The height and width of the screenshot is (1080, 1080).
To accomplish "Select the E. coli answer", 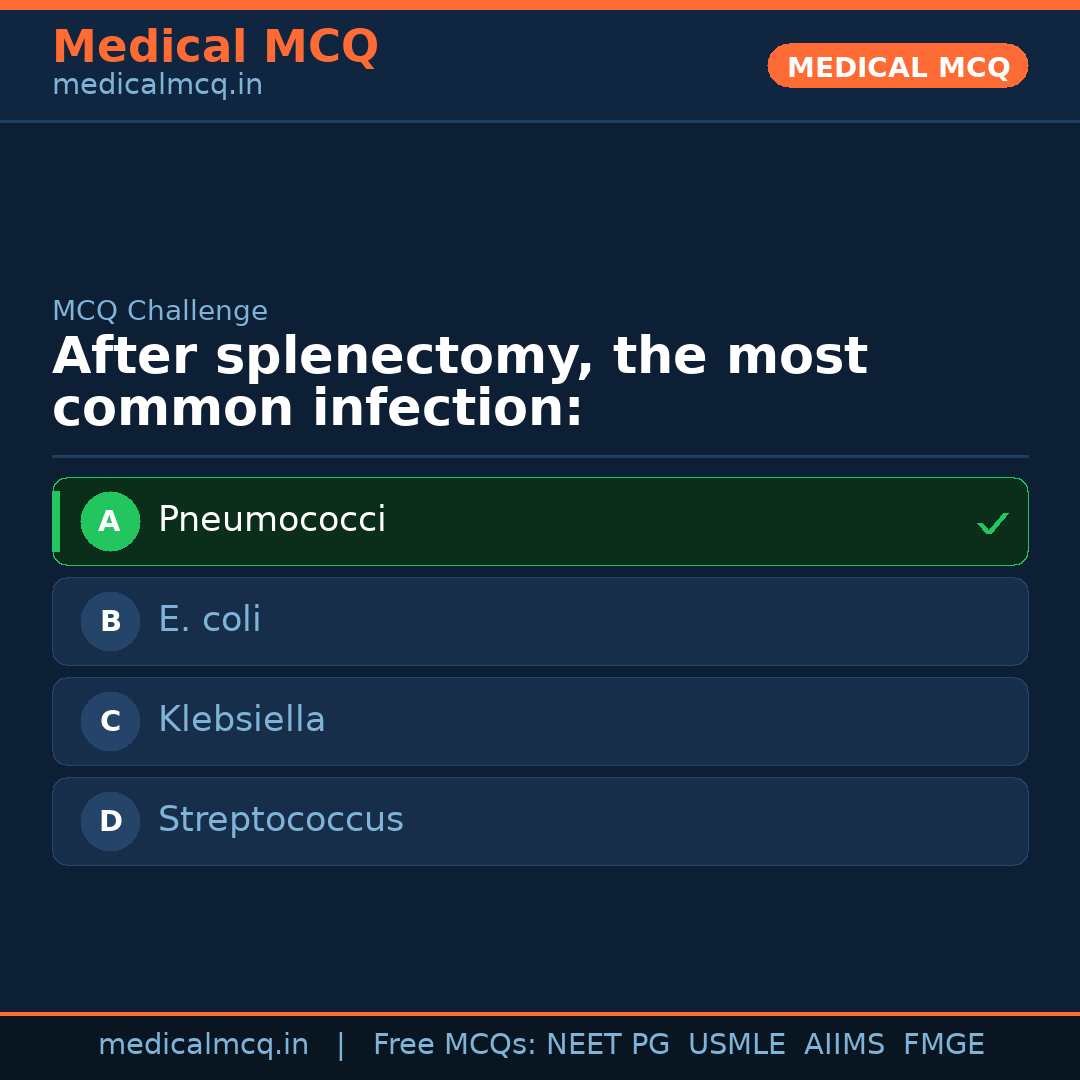I will [209, 620].
